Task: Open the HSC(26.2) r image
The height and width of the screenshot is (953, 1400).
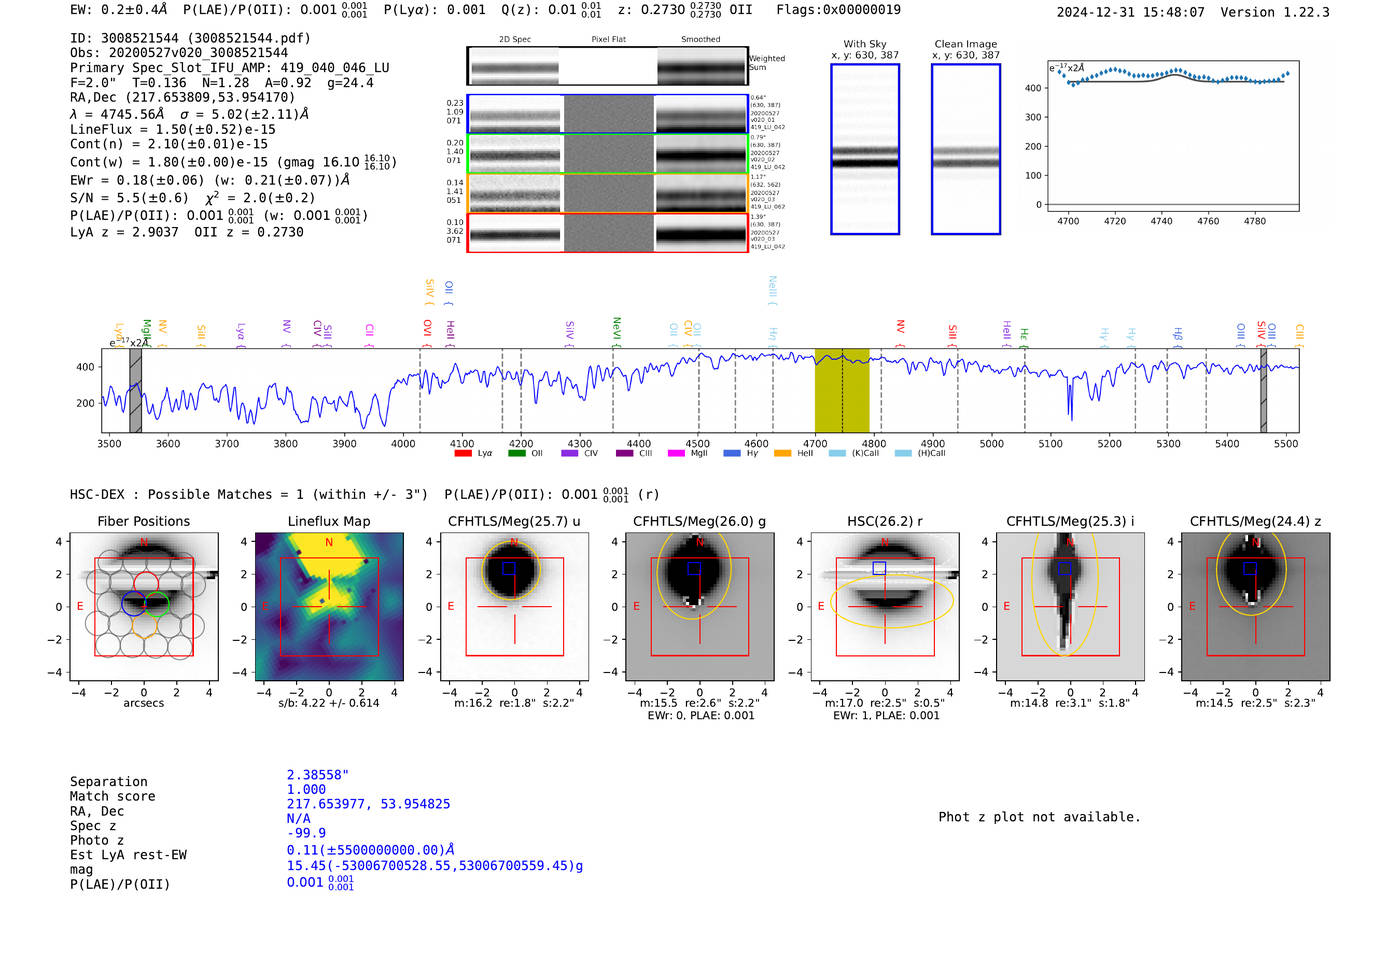Action: 885,607
